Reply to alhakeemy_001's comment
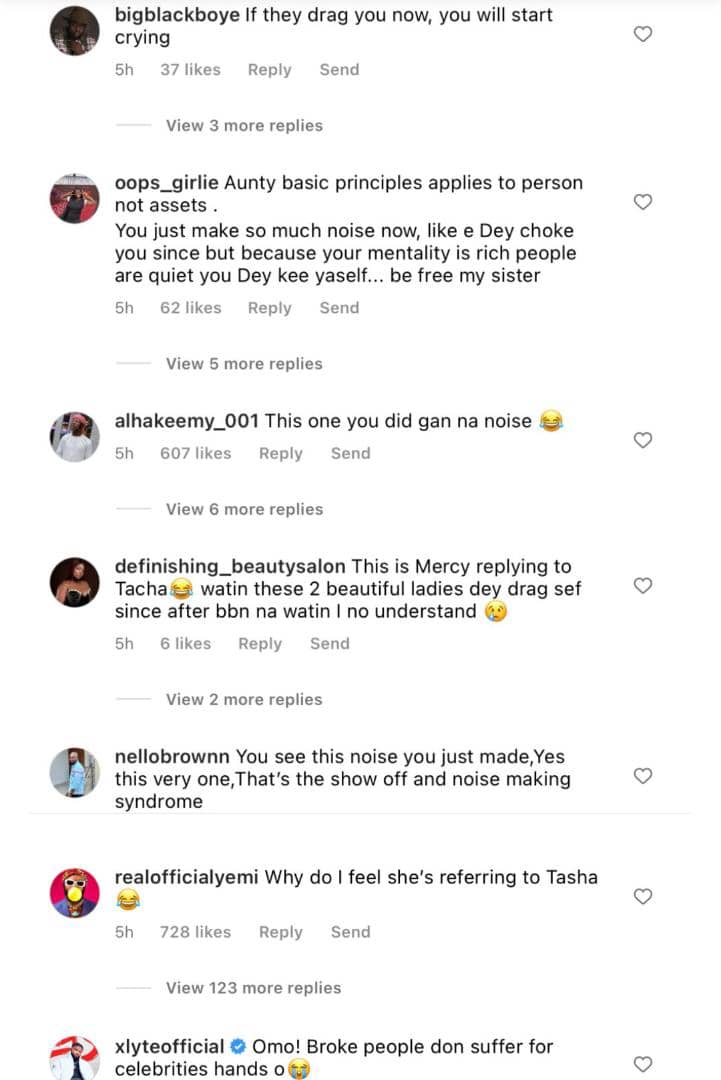Image resolution: width=721 pixels, height=1080 pixels. [280, 454]
